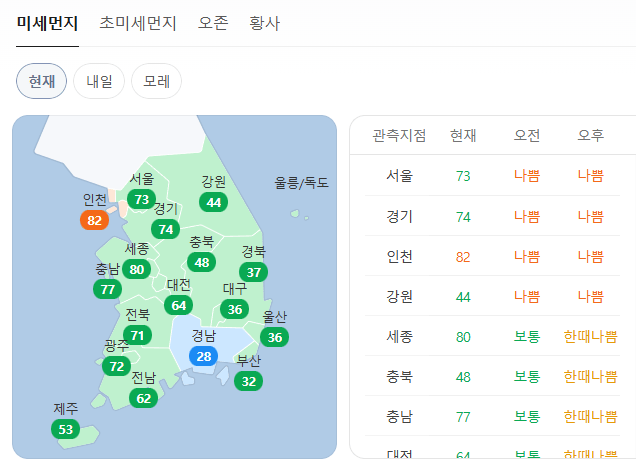Screen dimensions: 636x469
Task: Click 서울 in the station table
Action: (399, 176)
